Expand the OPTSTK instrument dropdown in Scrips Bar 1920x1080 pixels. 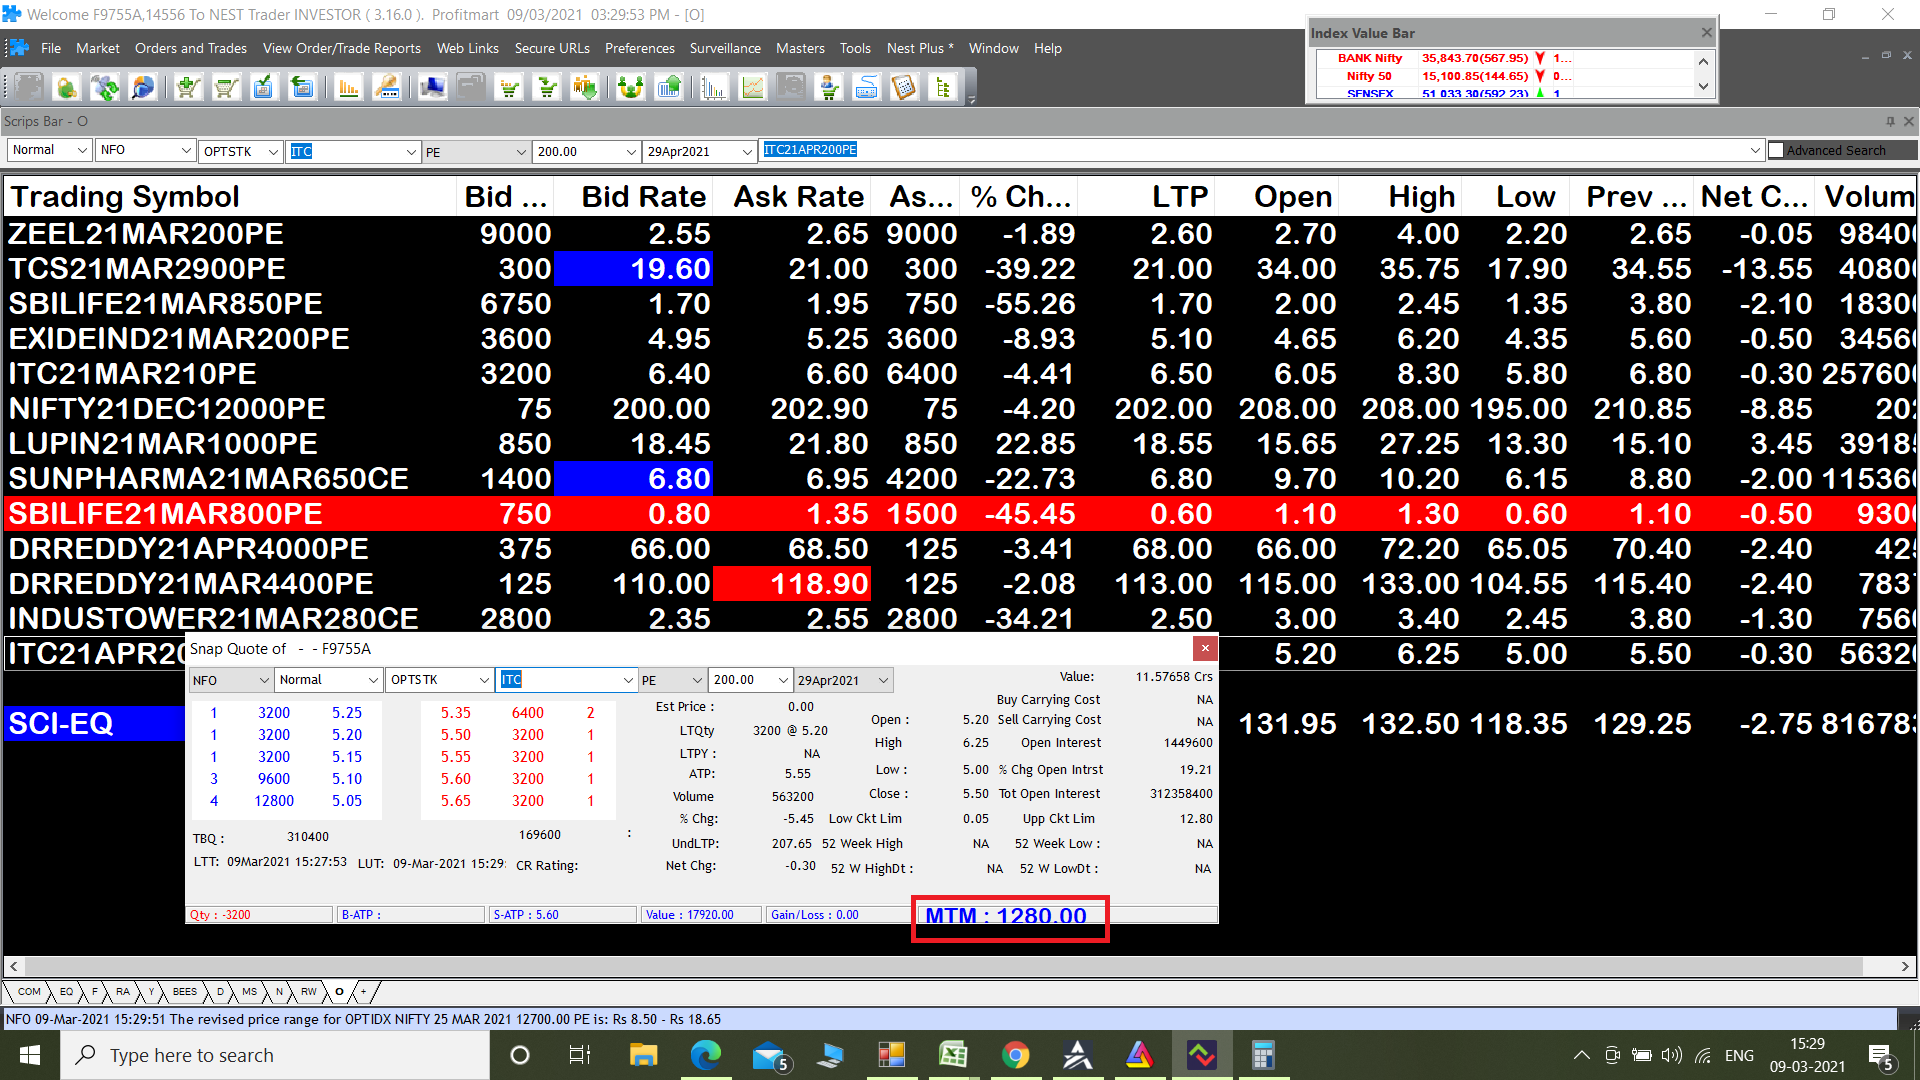click(x=273, y=151)
